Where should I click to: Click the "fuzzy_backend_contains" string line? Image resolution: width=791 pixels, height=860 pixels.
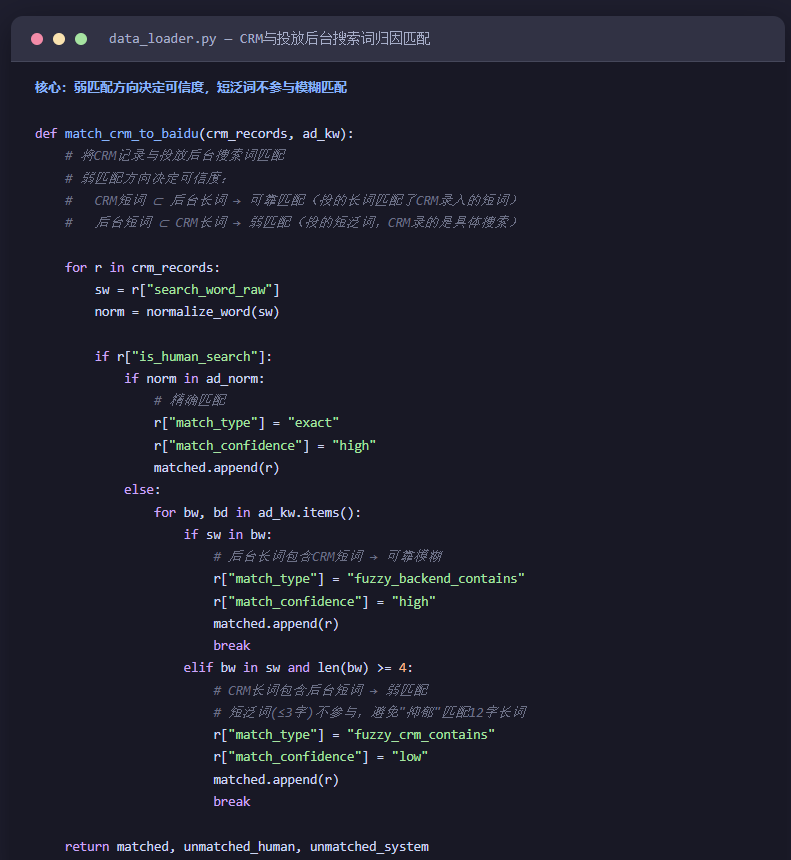click(369, 579)
